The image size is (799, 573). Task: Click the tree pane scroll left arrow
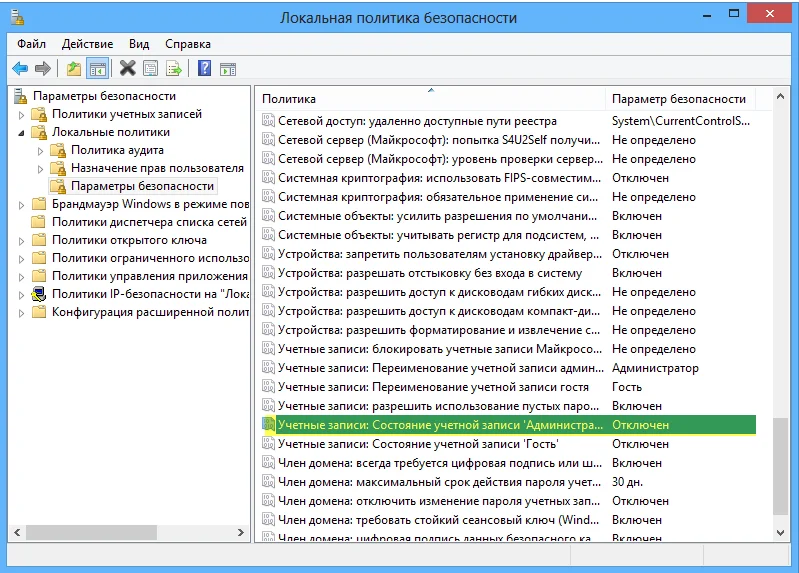(x=17, y=532)
